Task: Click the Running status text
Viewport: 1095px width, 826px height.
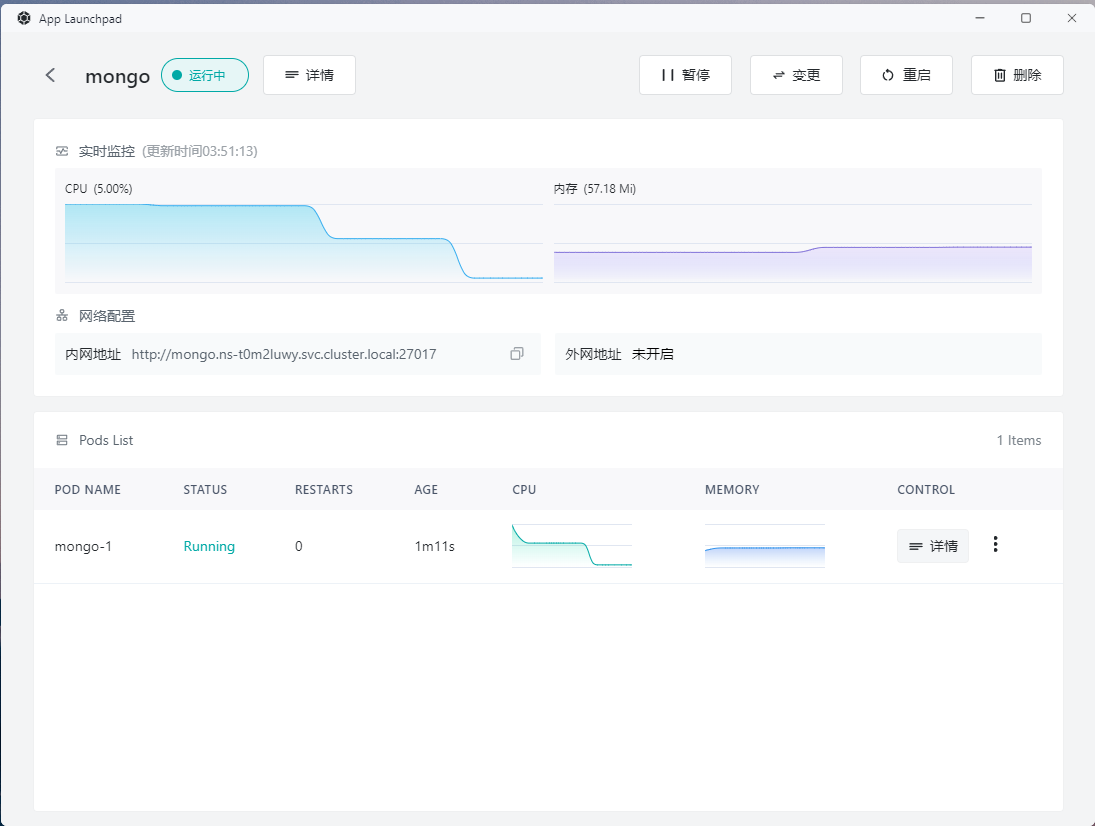Action: click(209, 546)
